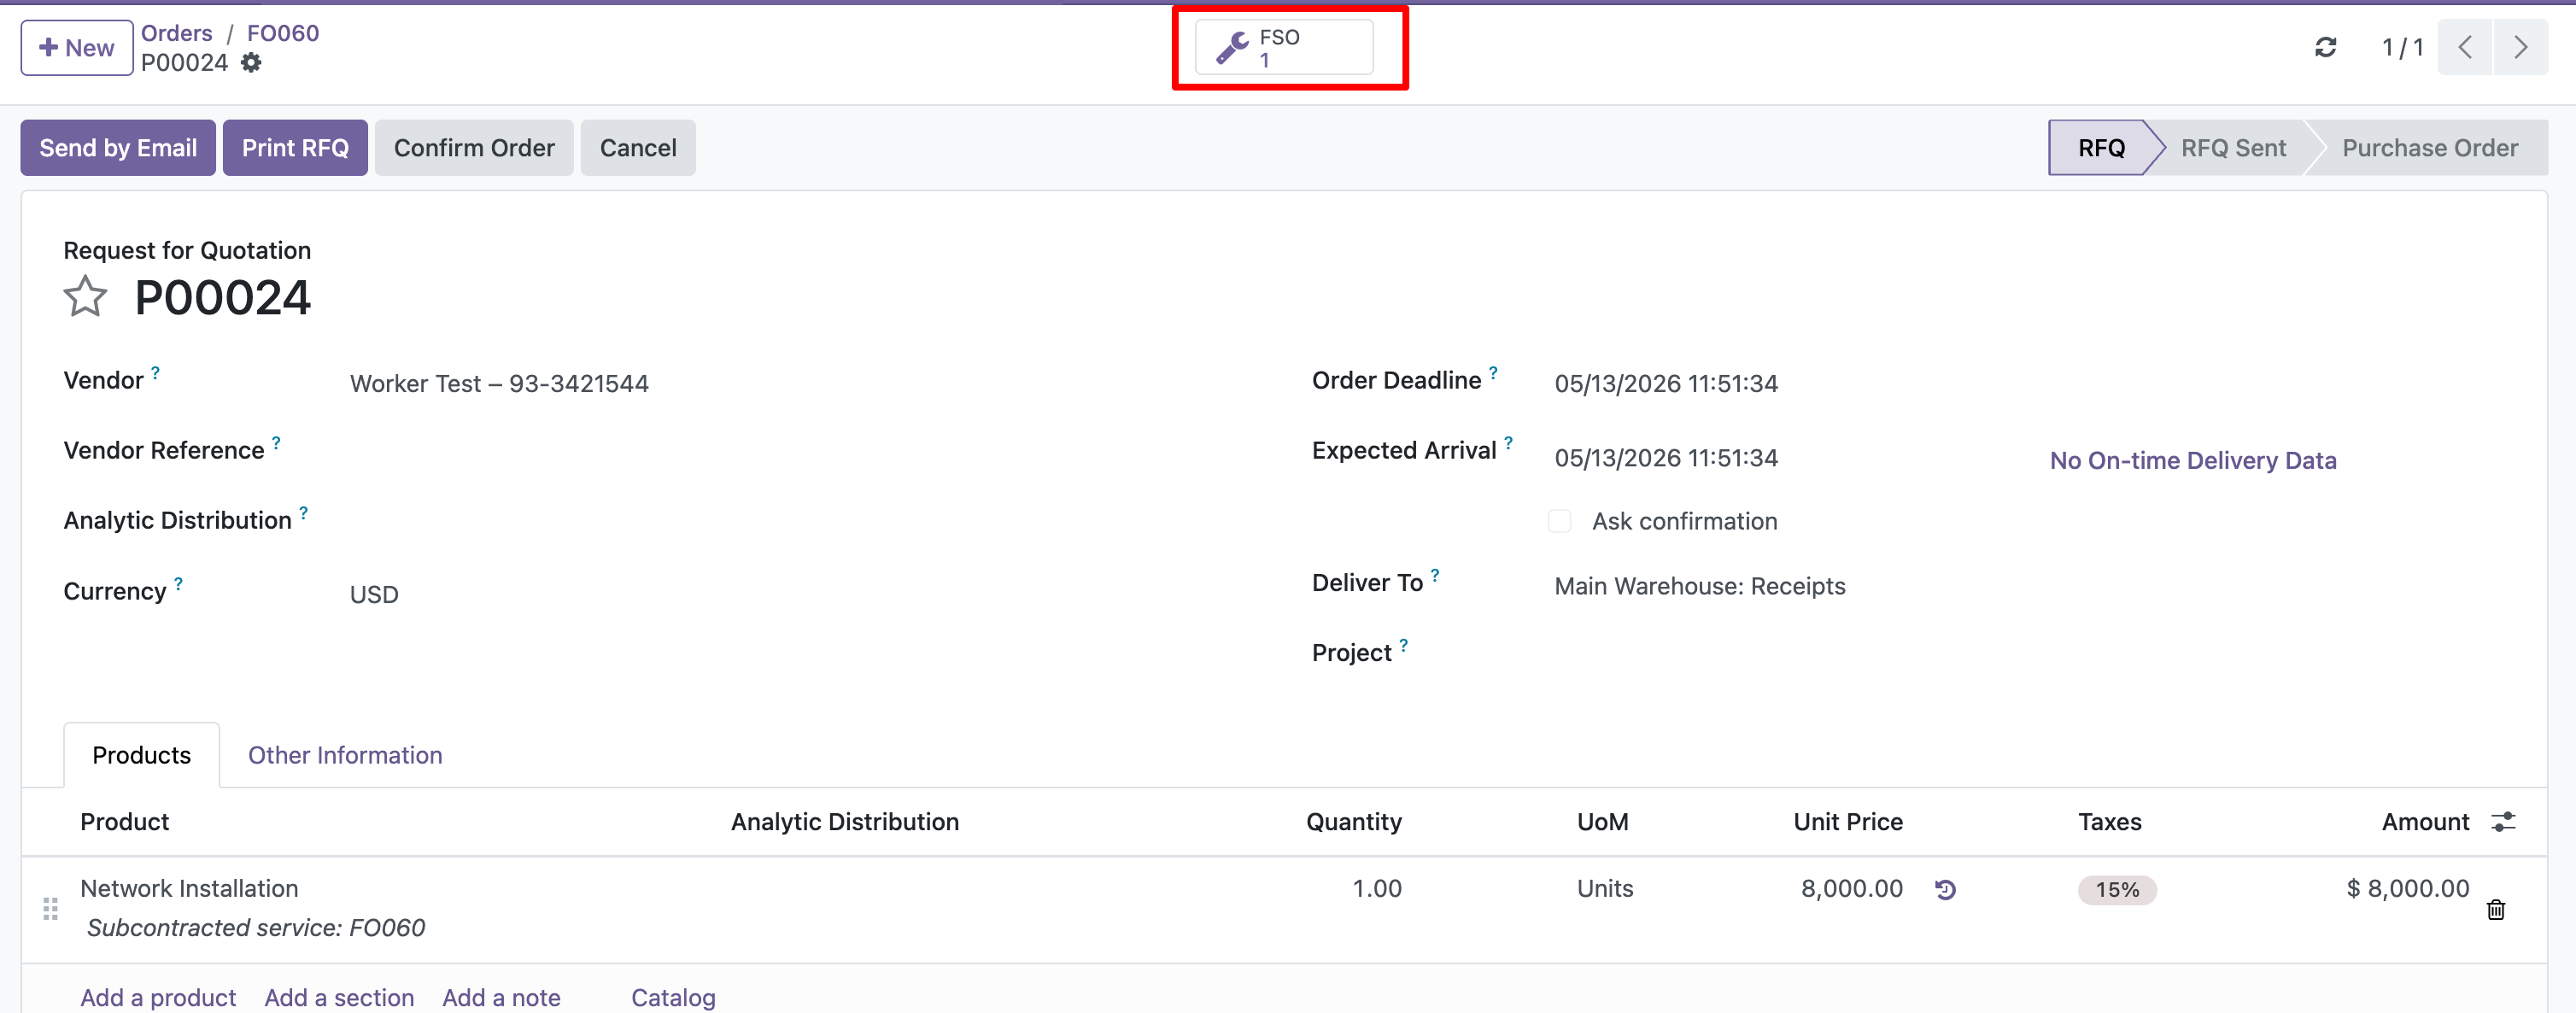Image resolution: width=2576 pixels, height=1013 pixels.
Task: Click the FO060 breadcrumb link
Action: click(x=283, y=33)
